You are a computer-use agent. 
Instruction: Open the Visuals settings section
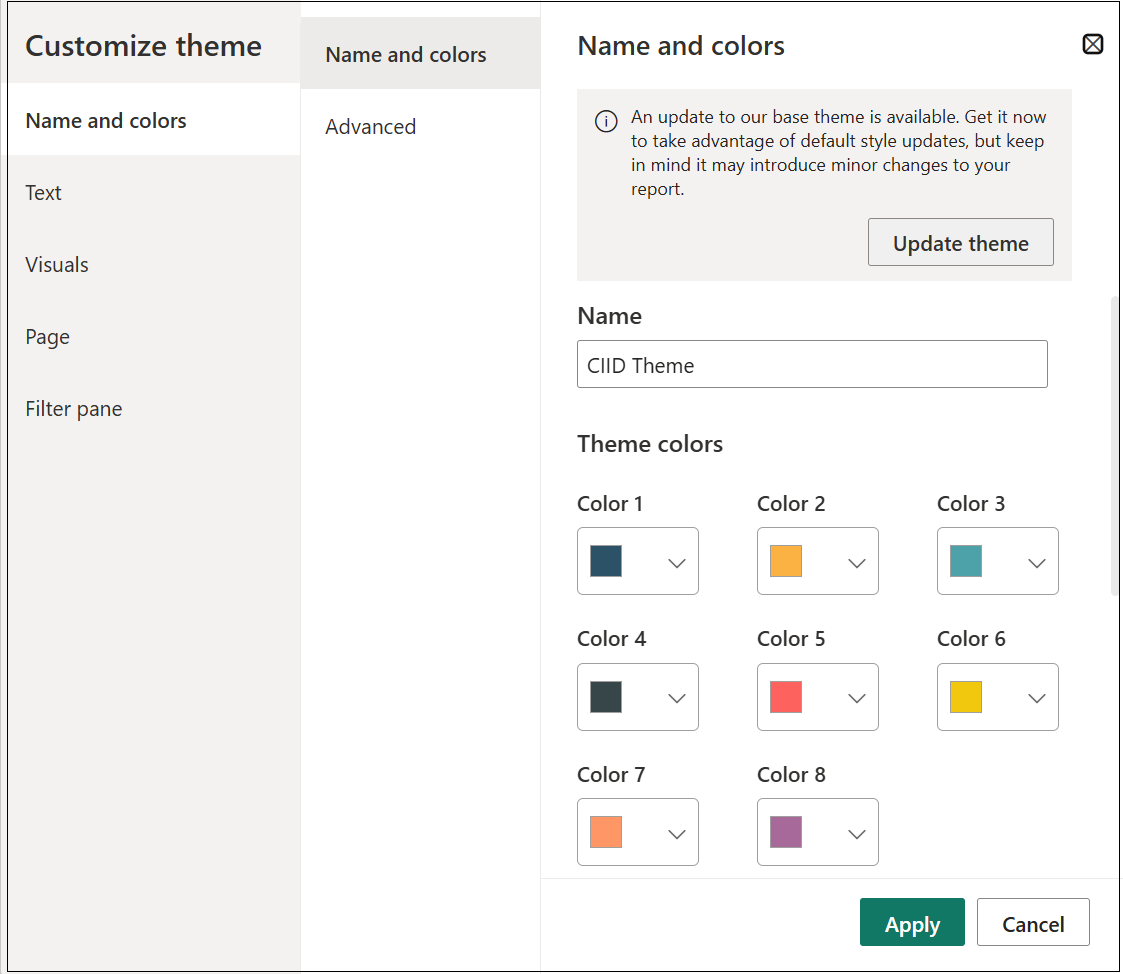[57, 265]
